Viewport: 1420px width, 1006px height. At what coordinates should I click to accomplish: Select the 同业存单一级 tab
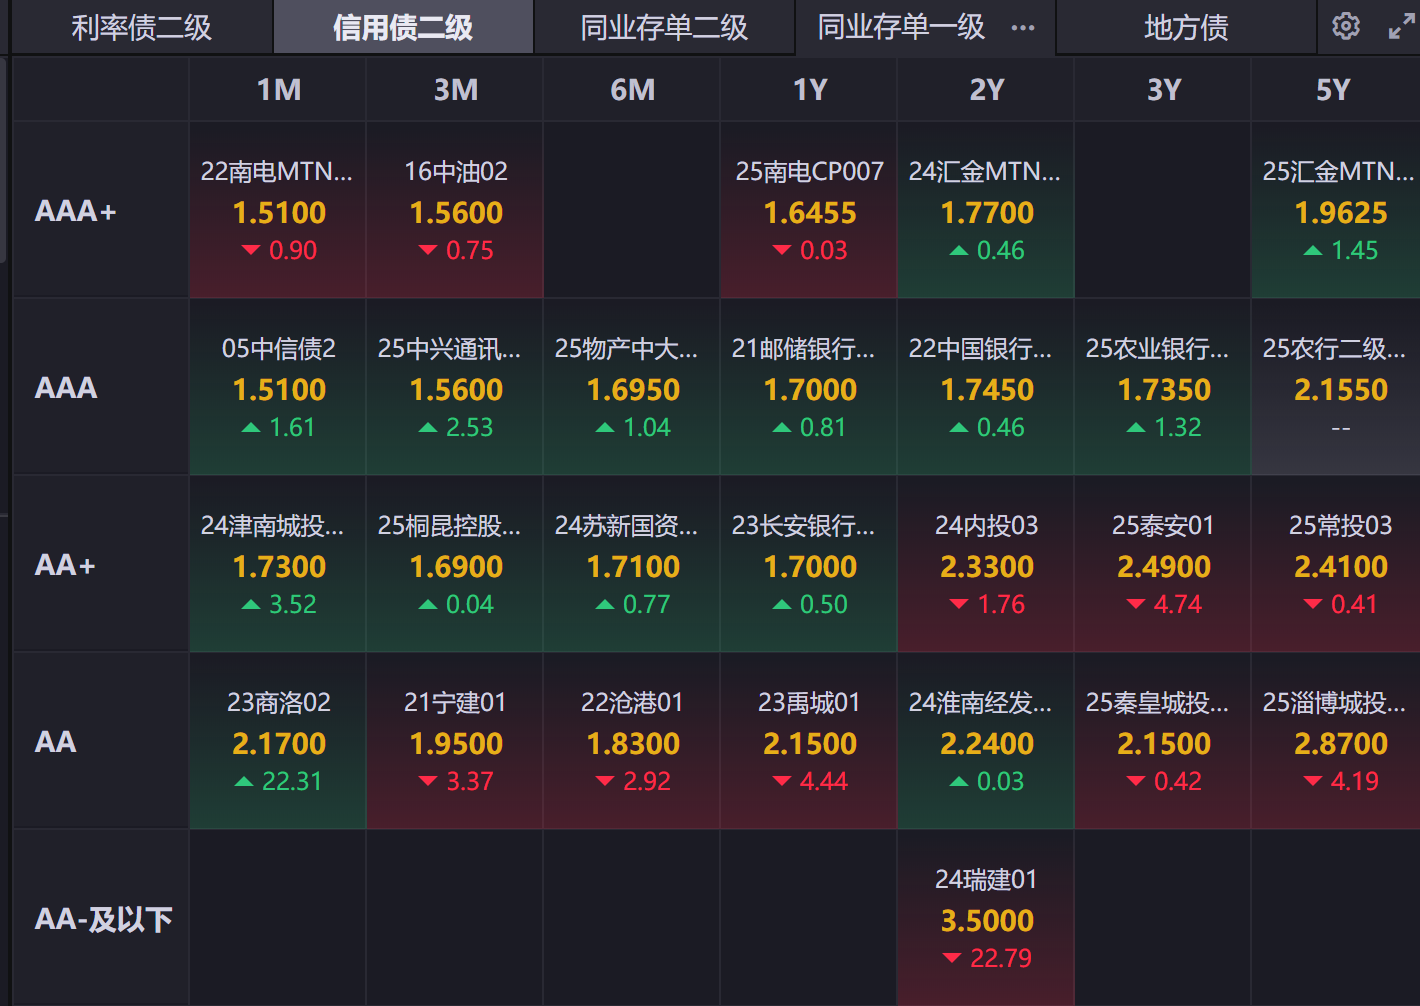[x=901, y=27]
